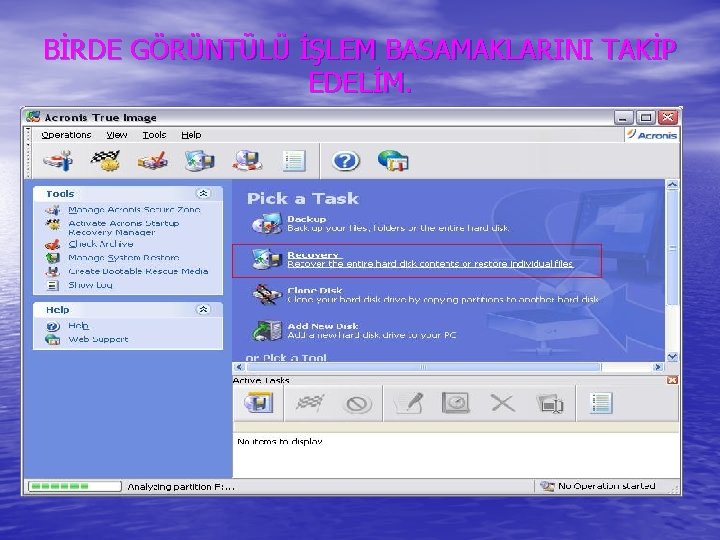Collapse the Tools panel chevron
The width and height of the screenshot is (720, 540).
[x=203, y=193]
